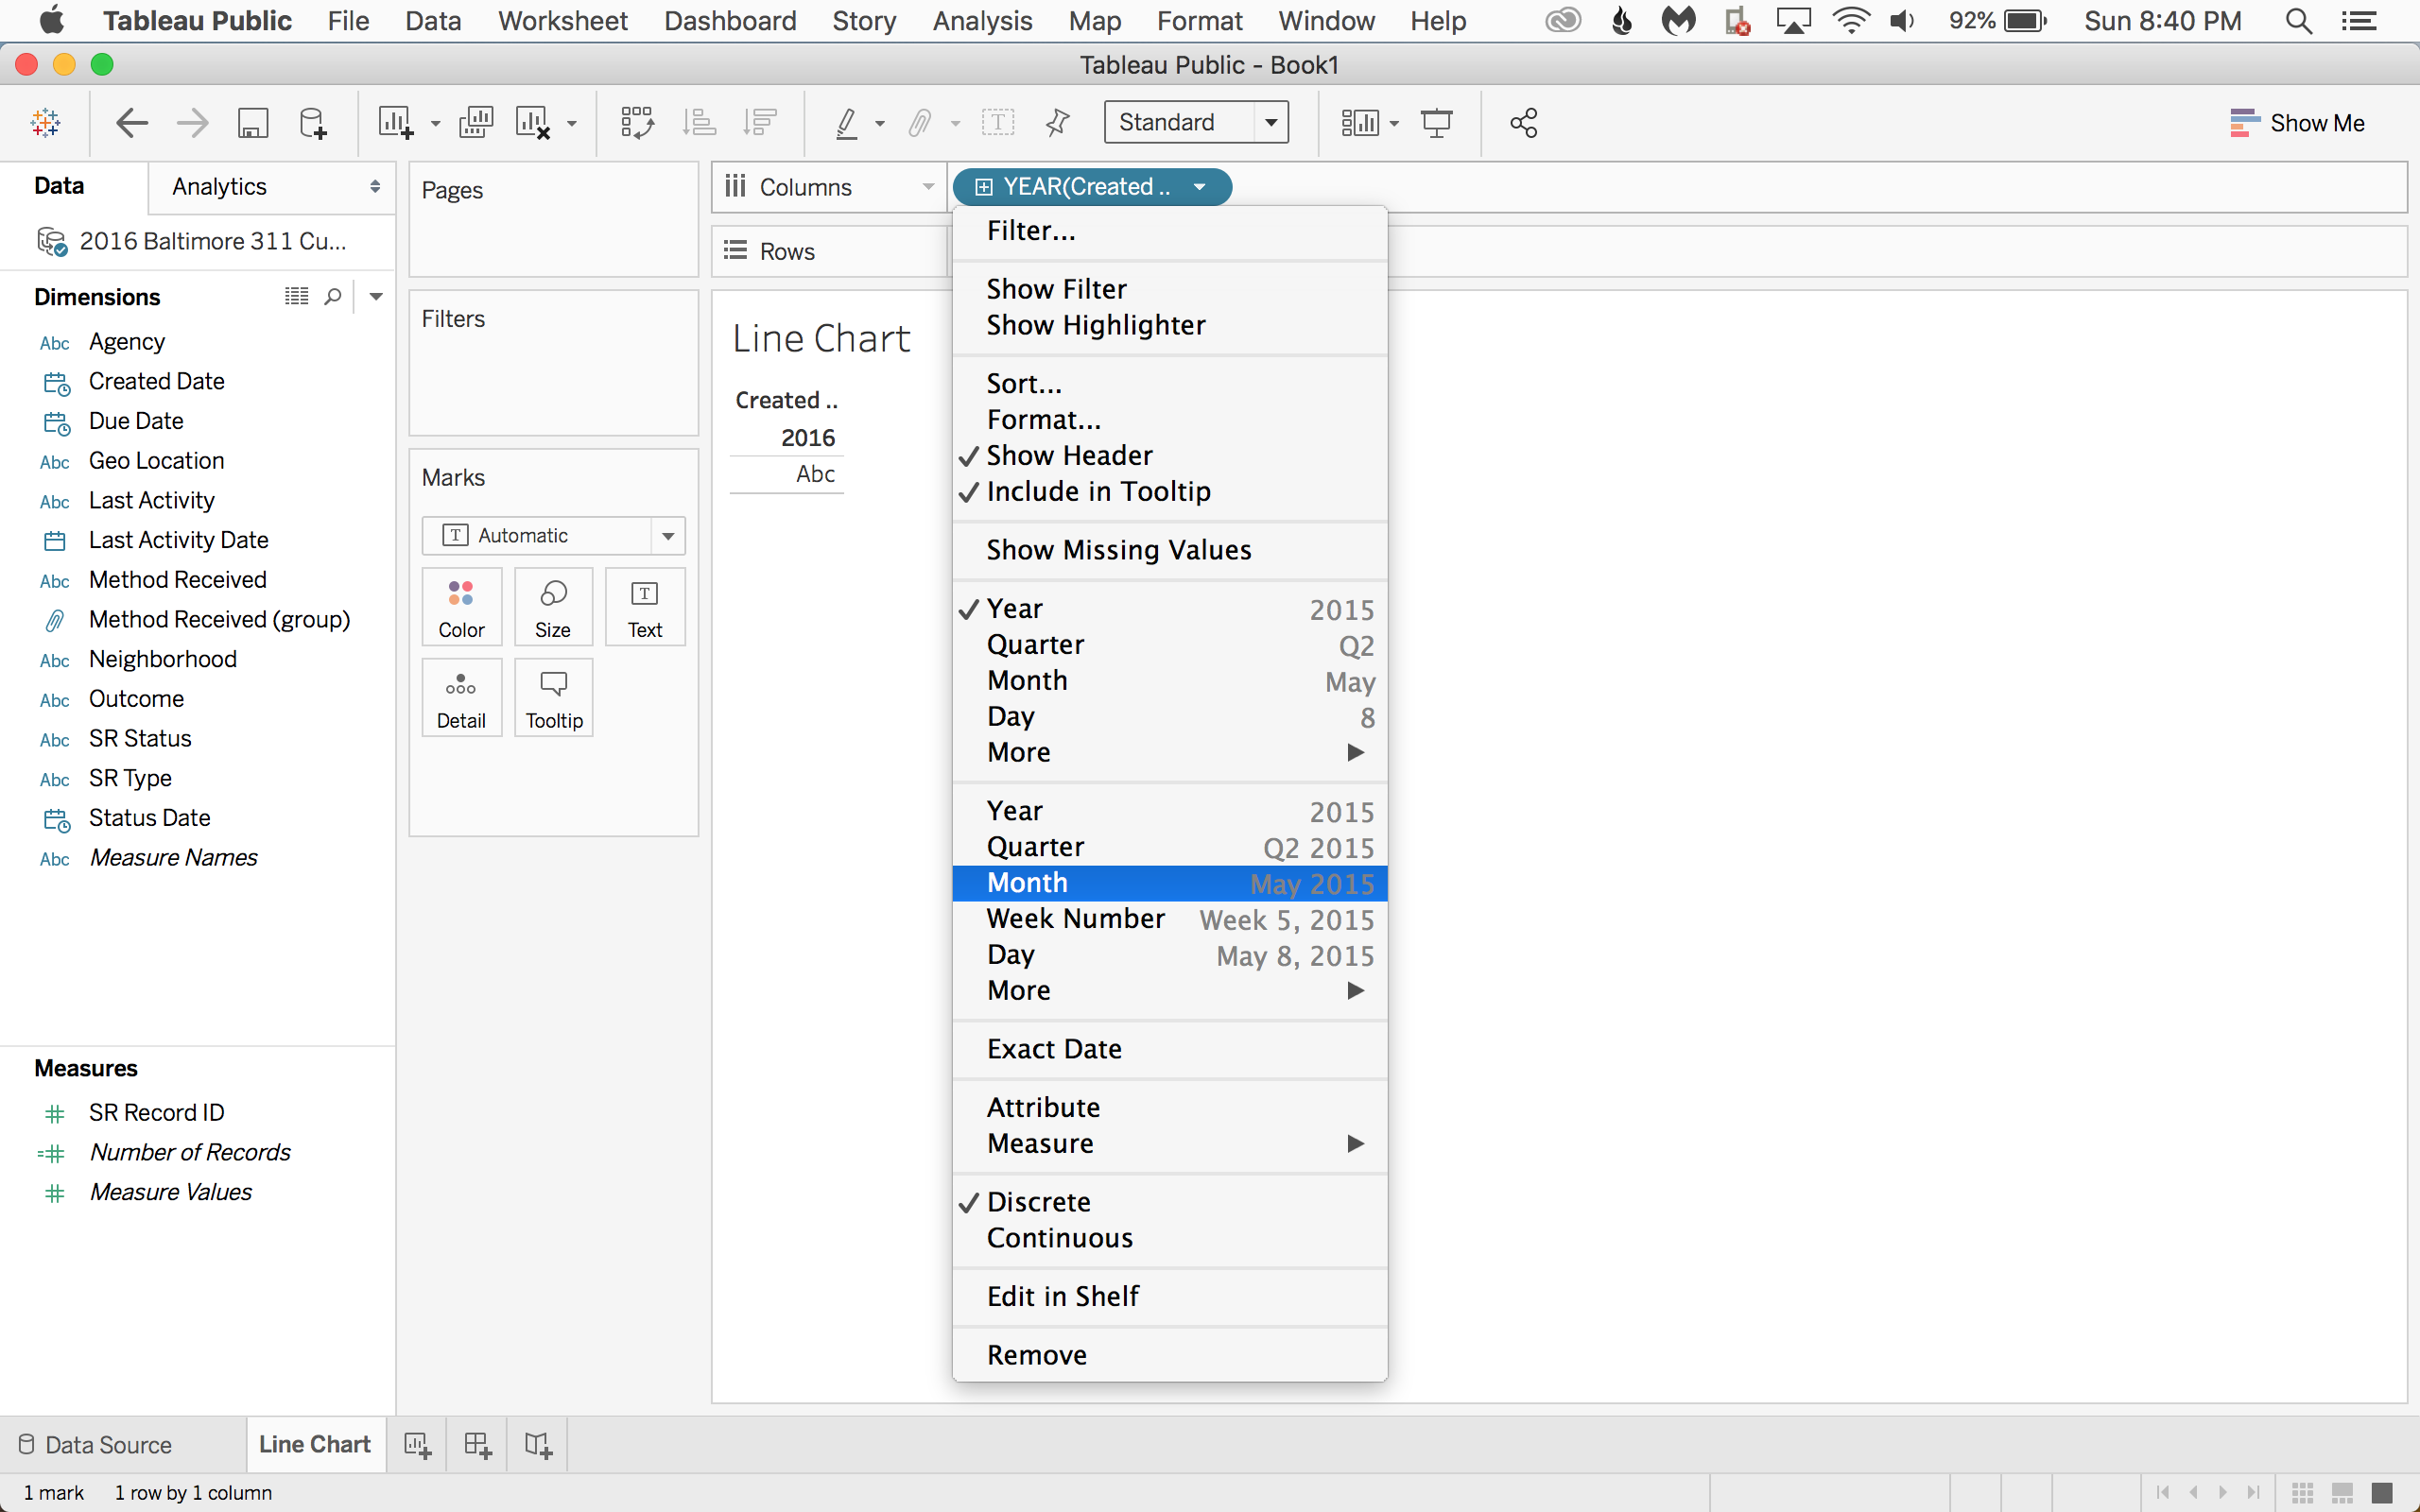Expand the Measure submenu
This screenshot has height=1512, width=2420.
1170,1144
